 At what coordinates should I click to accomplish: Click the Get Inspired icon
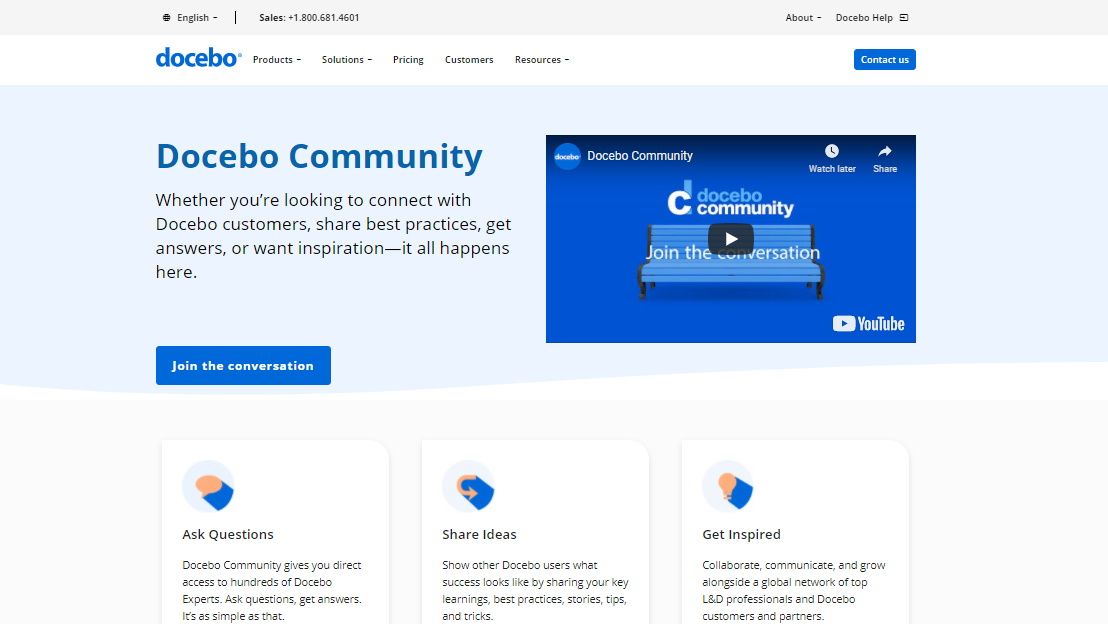pos(729,487)
